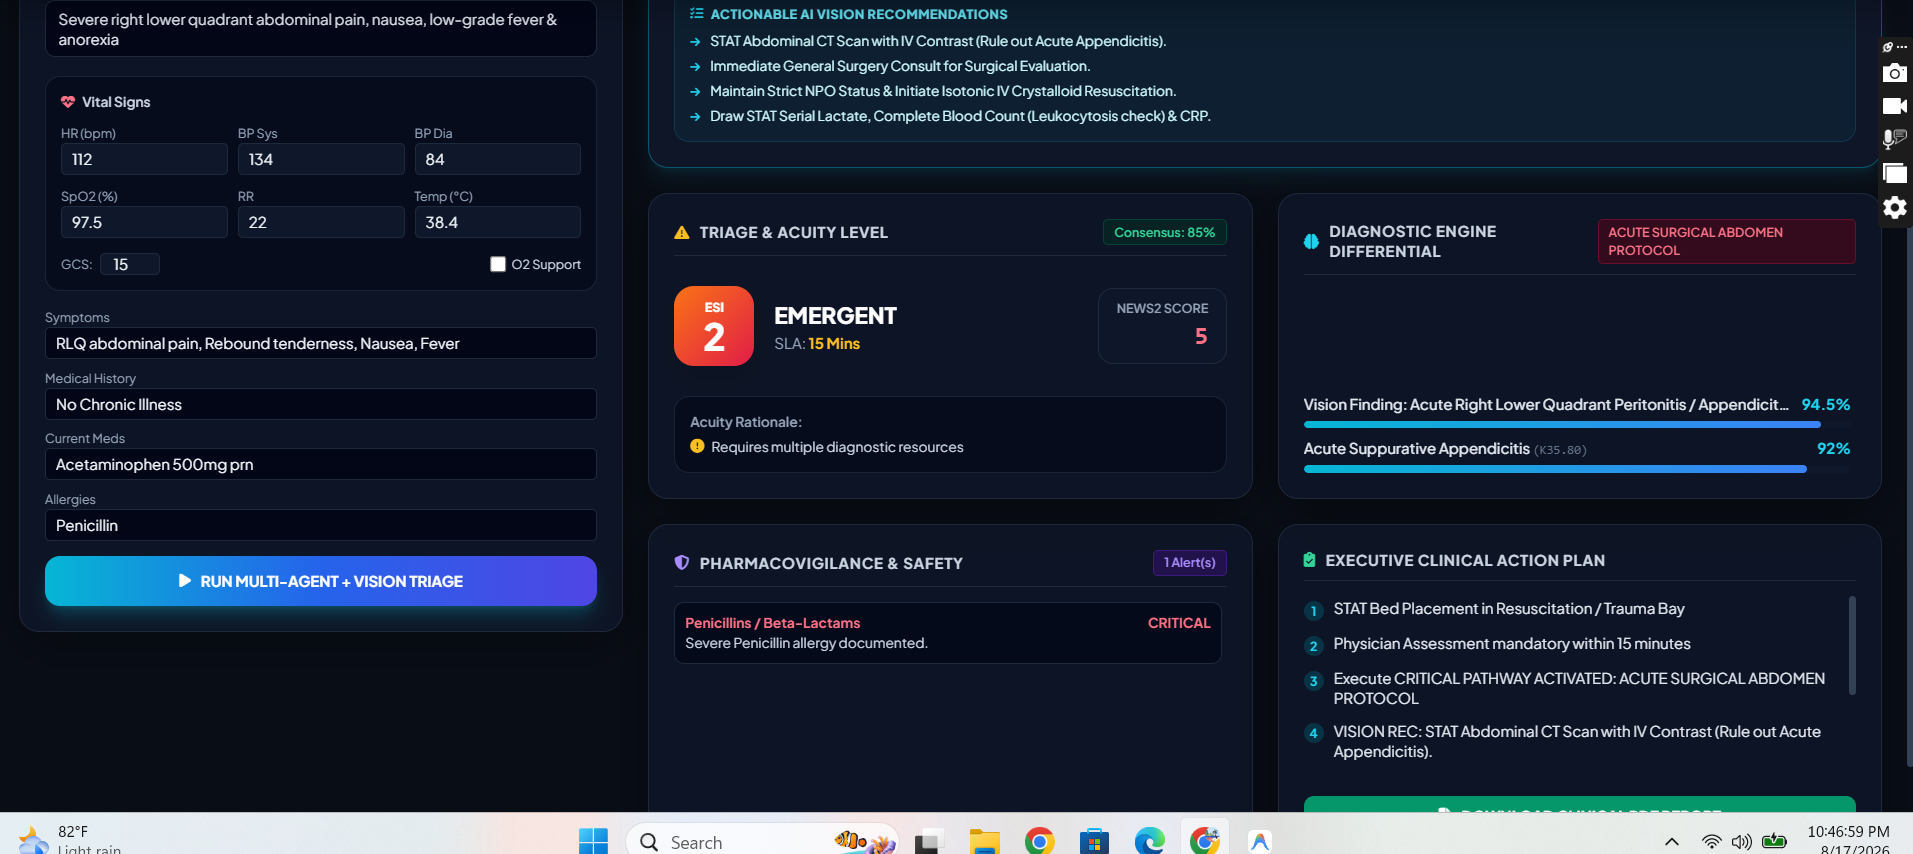1913x854 pixels.
Task: Click the heart icon beside Vital Signs
Action: pyautogui.click(x=68, y=102)
